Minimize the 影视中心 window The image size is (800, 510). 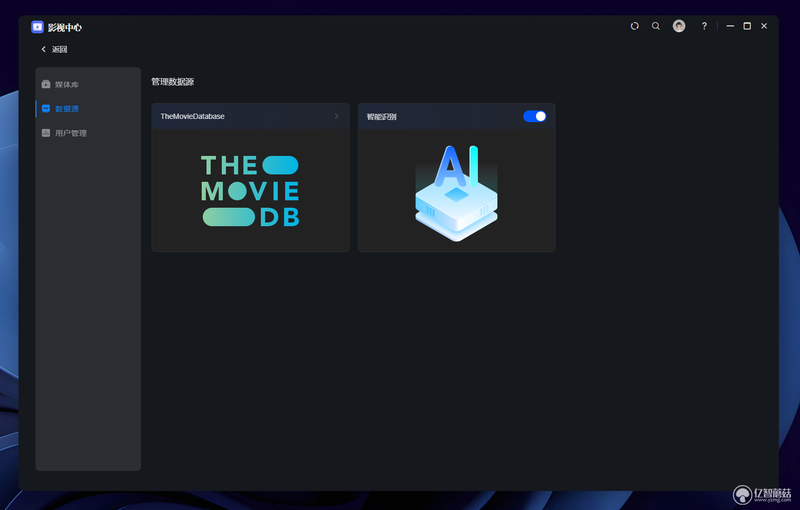click(x=730, y=26)
